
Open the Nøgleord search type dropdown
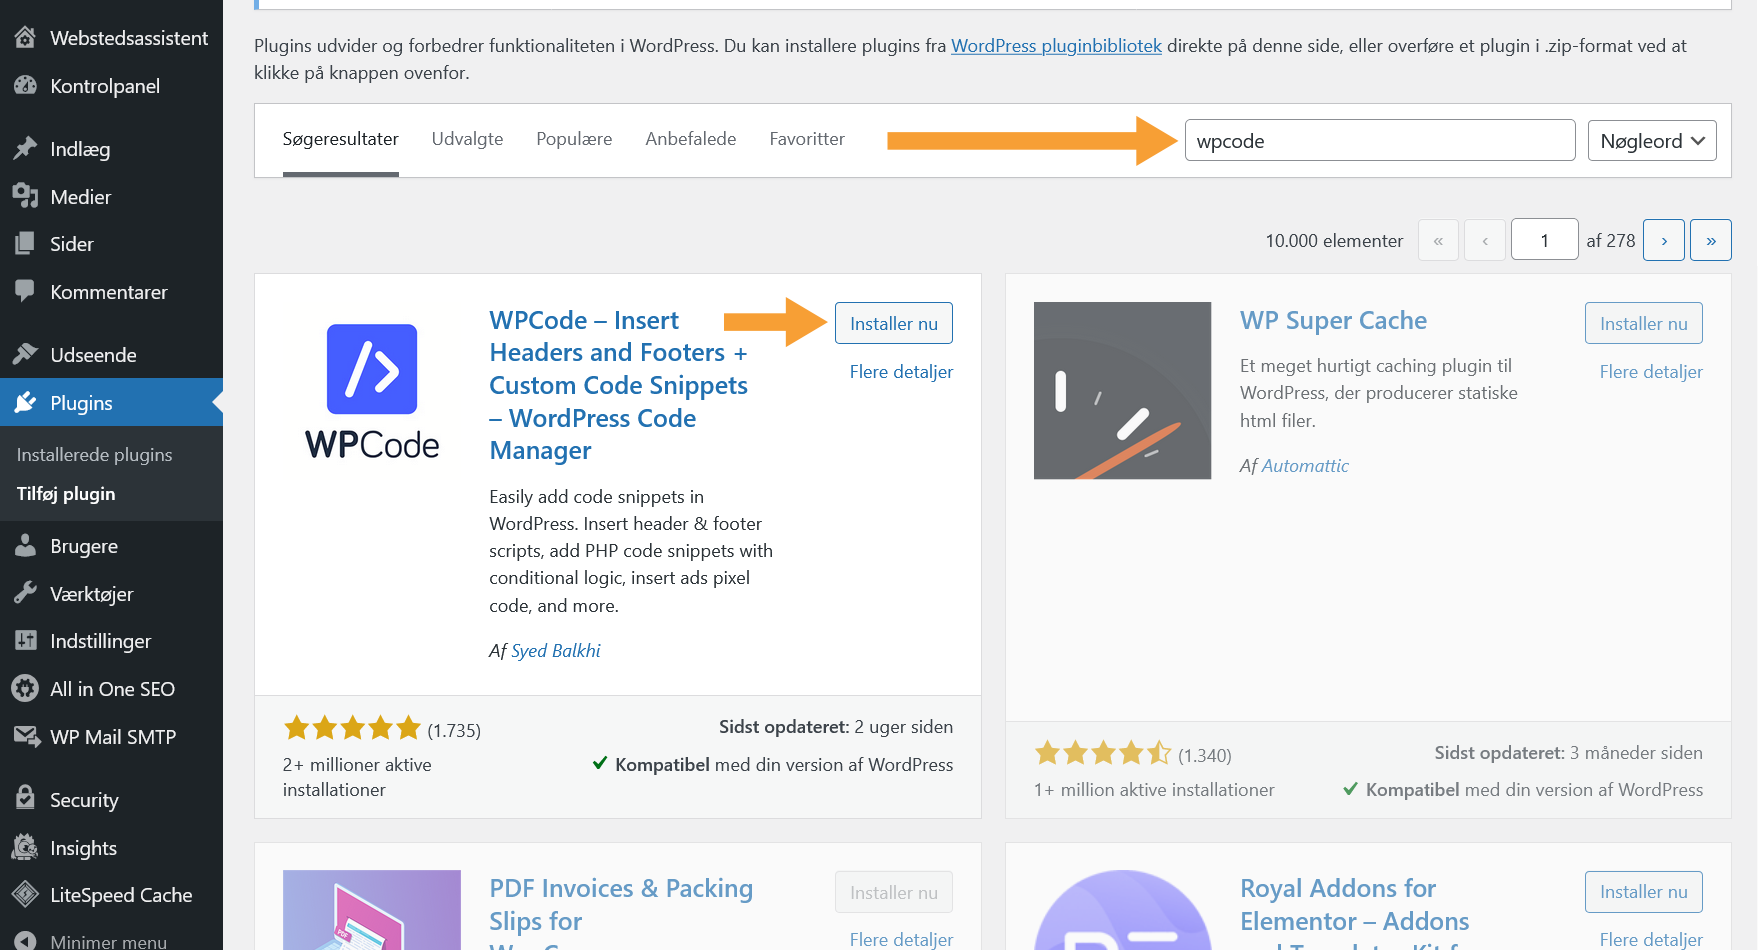(1651, 141)
